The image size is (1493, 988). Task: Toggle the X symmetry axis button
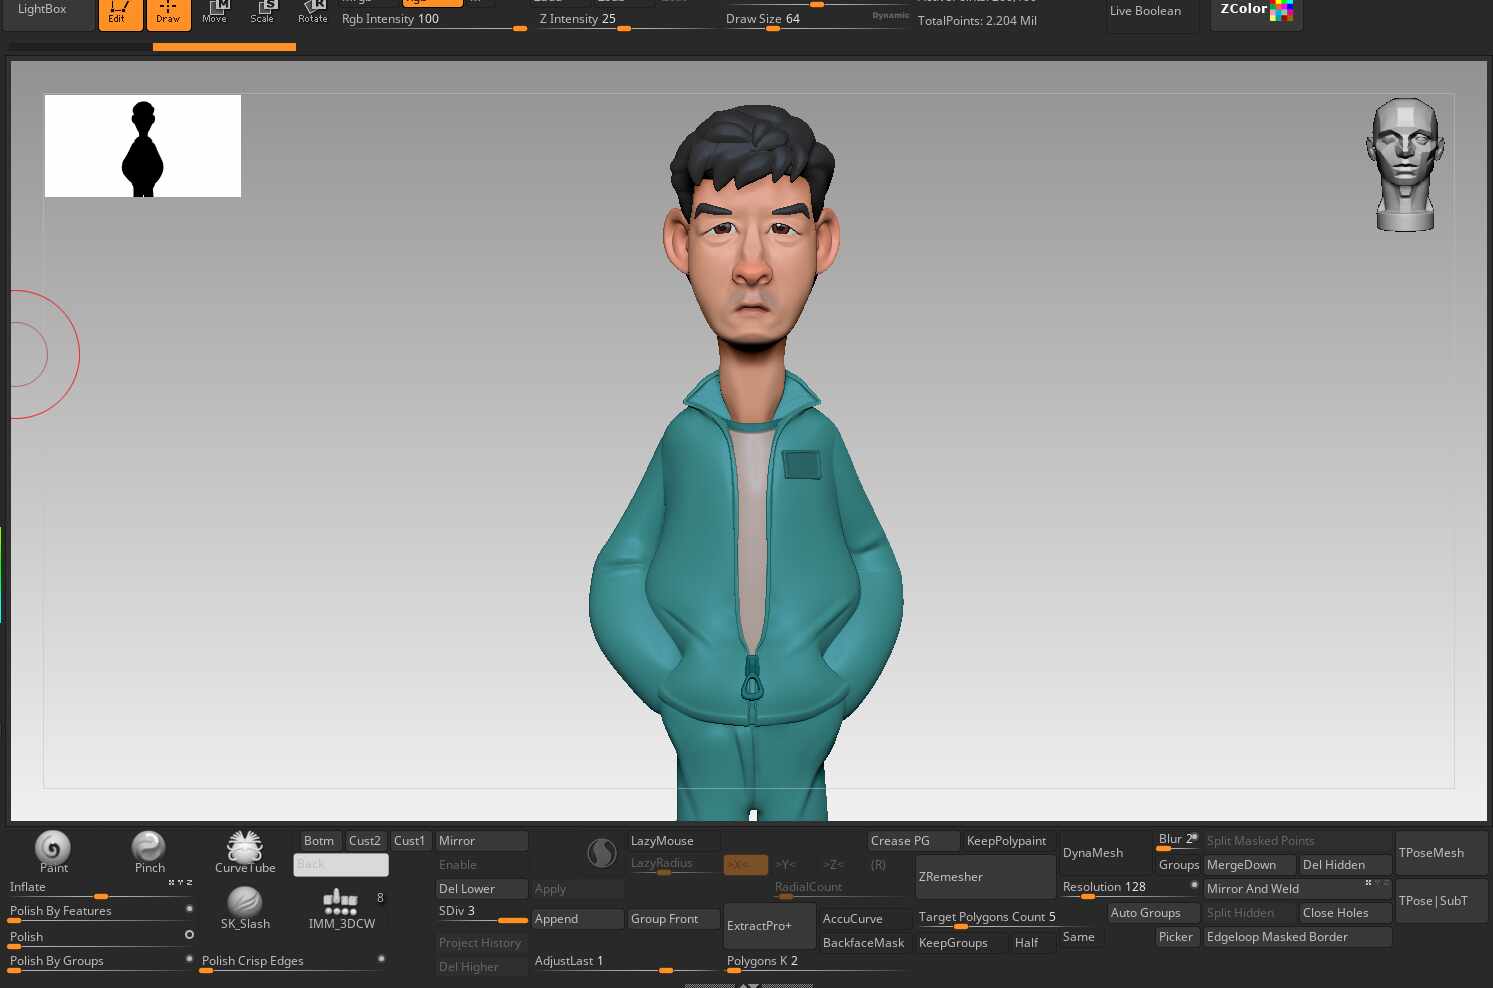745,865
